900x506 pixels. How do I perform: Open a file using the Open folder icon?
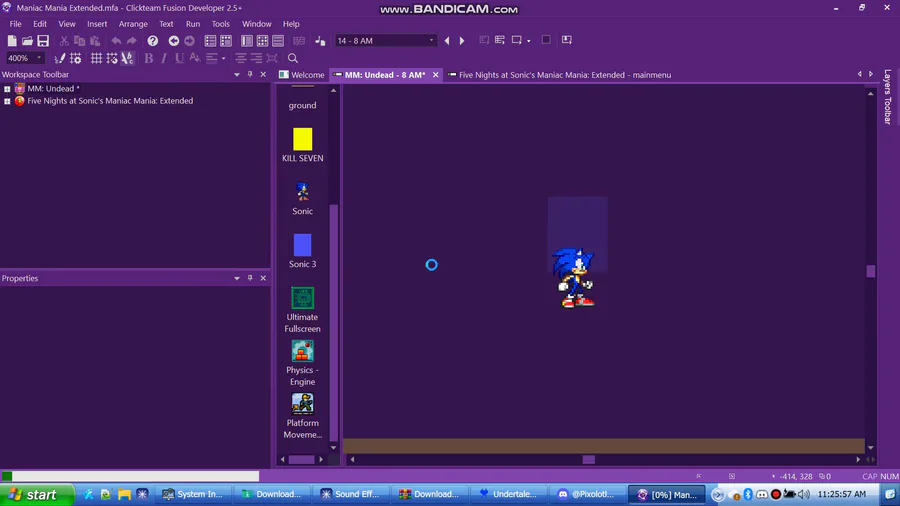tap(27, 41)
